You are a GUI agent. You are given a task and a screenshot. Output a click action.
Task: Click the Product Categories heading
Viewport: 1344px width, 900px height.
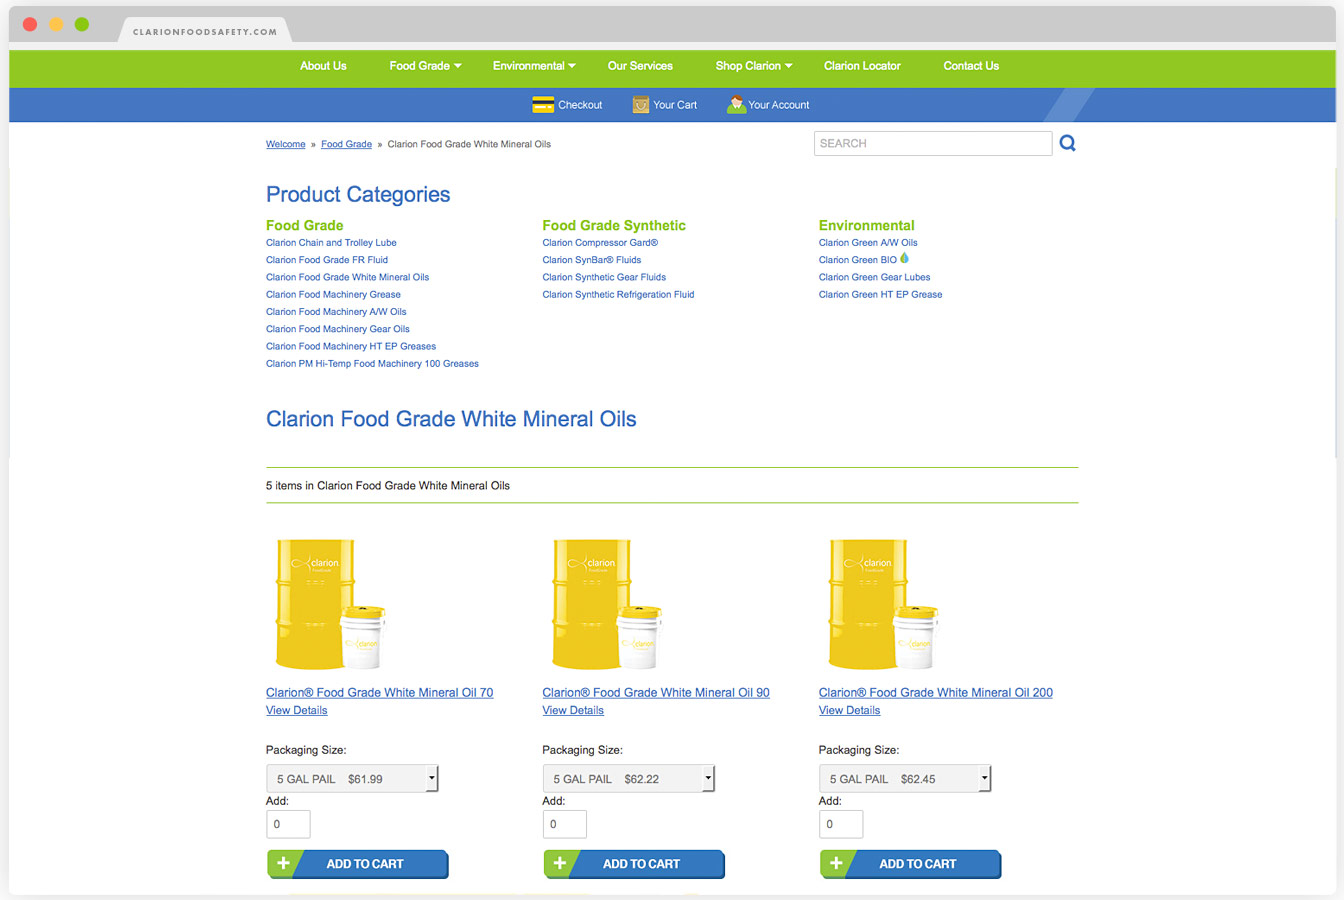358,195
